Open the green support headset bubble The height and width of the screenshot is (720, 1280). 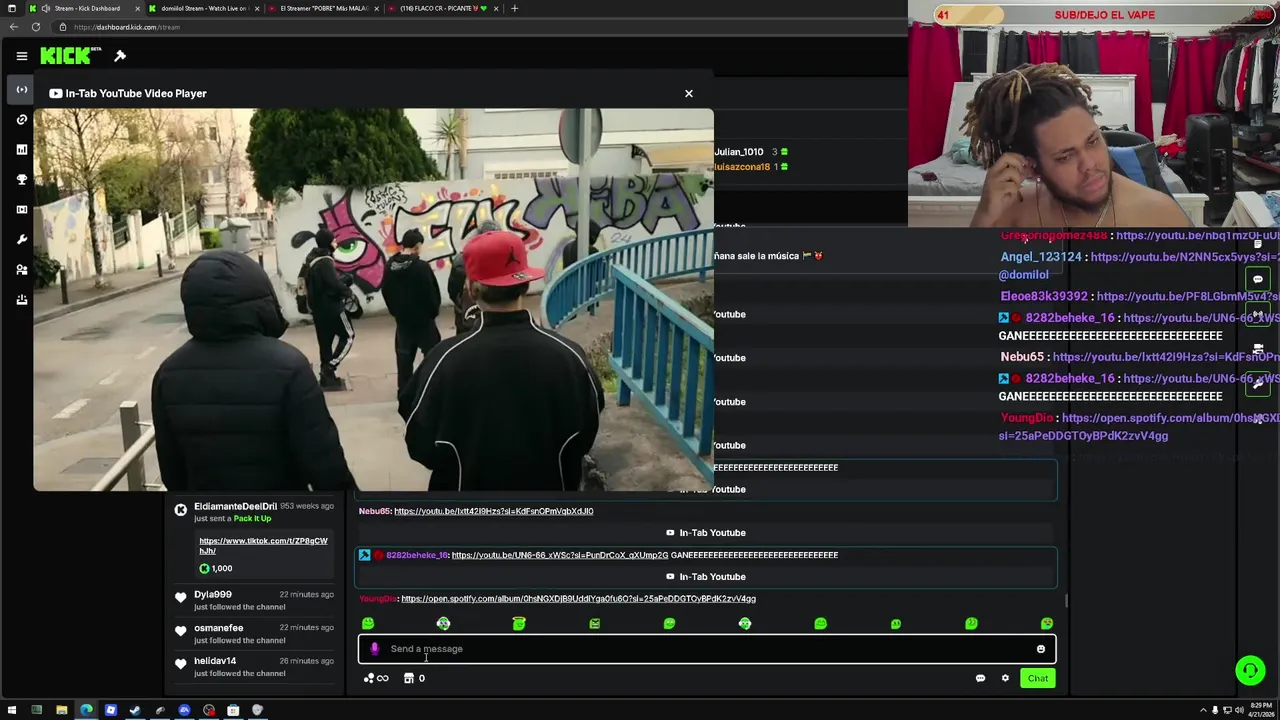pyautogui.click(x=1250, y=670)
